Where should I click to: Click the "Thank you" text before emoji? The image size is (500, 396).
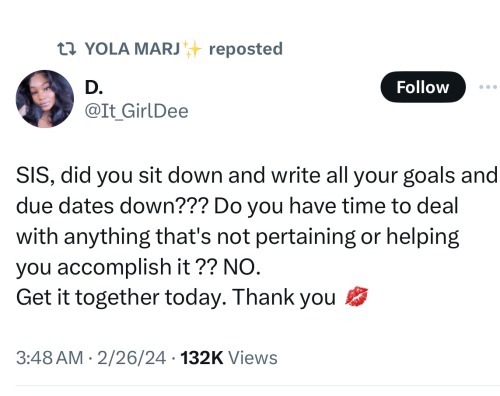point(284,297)
